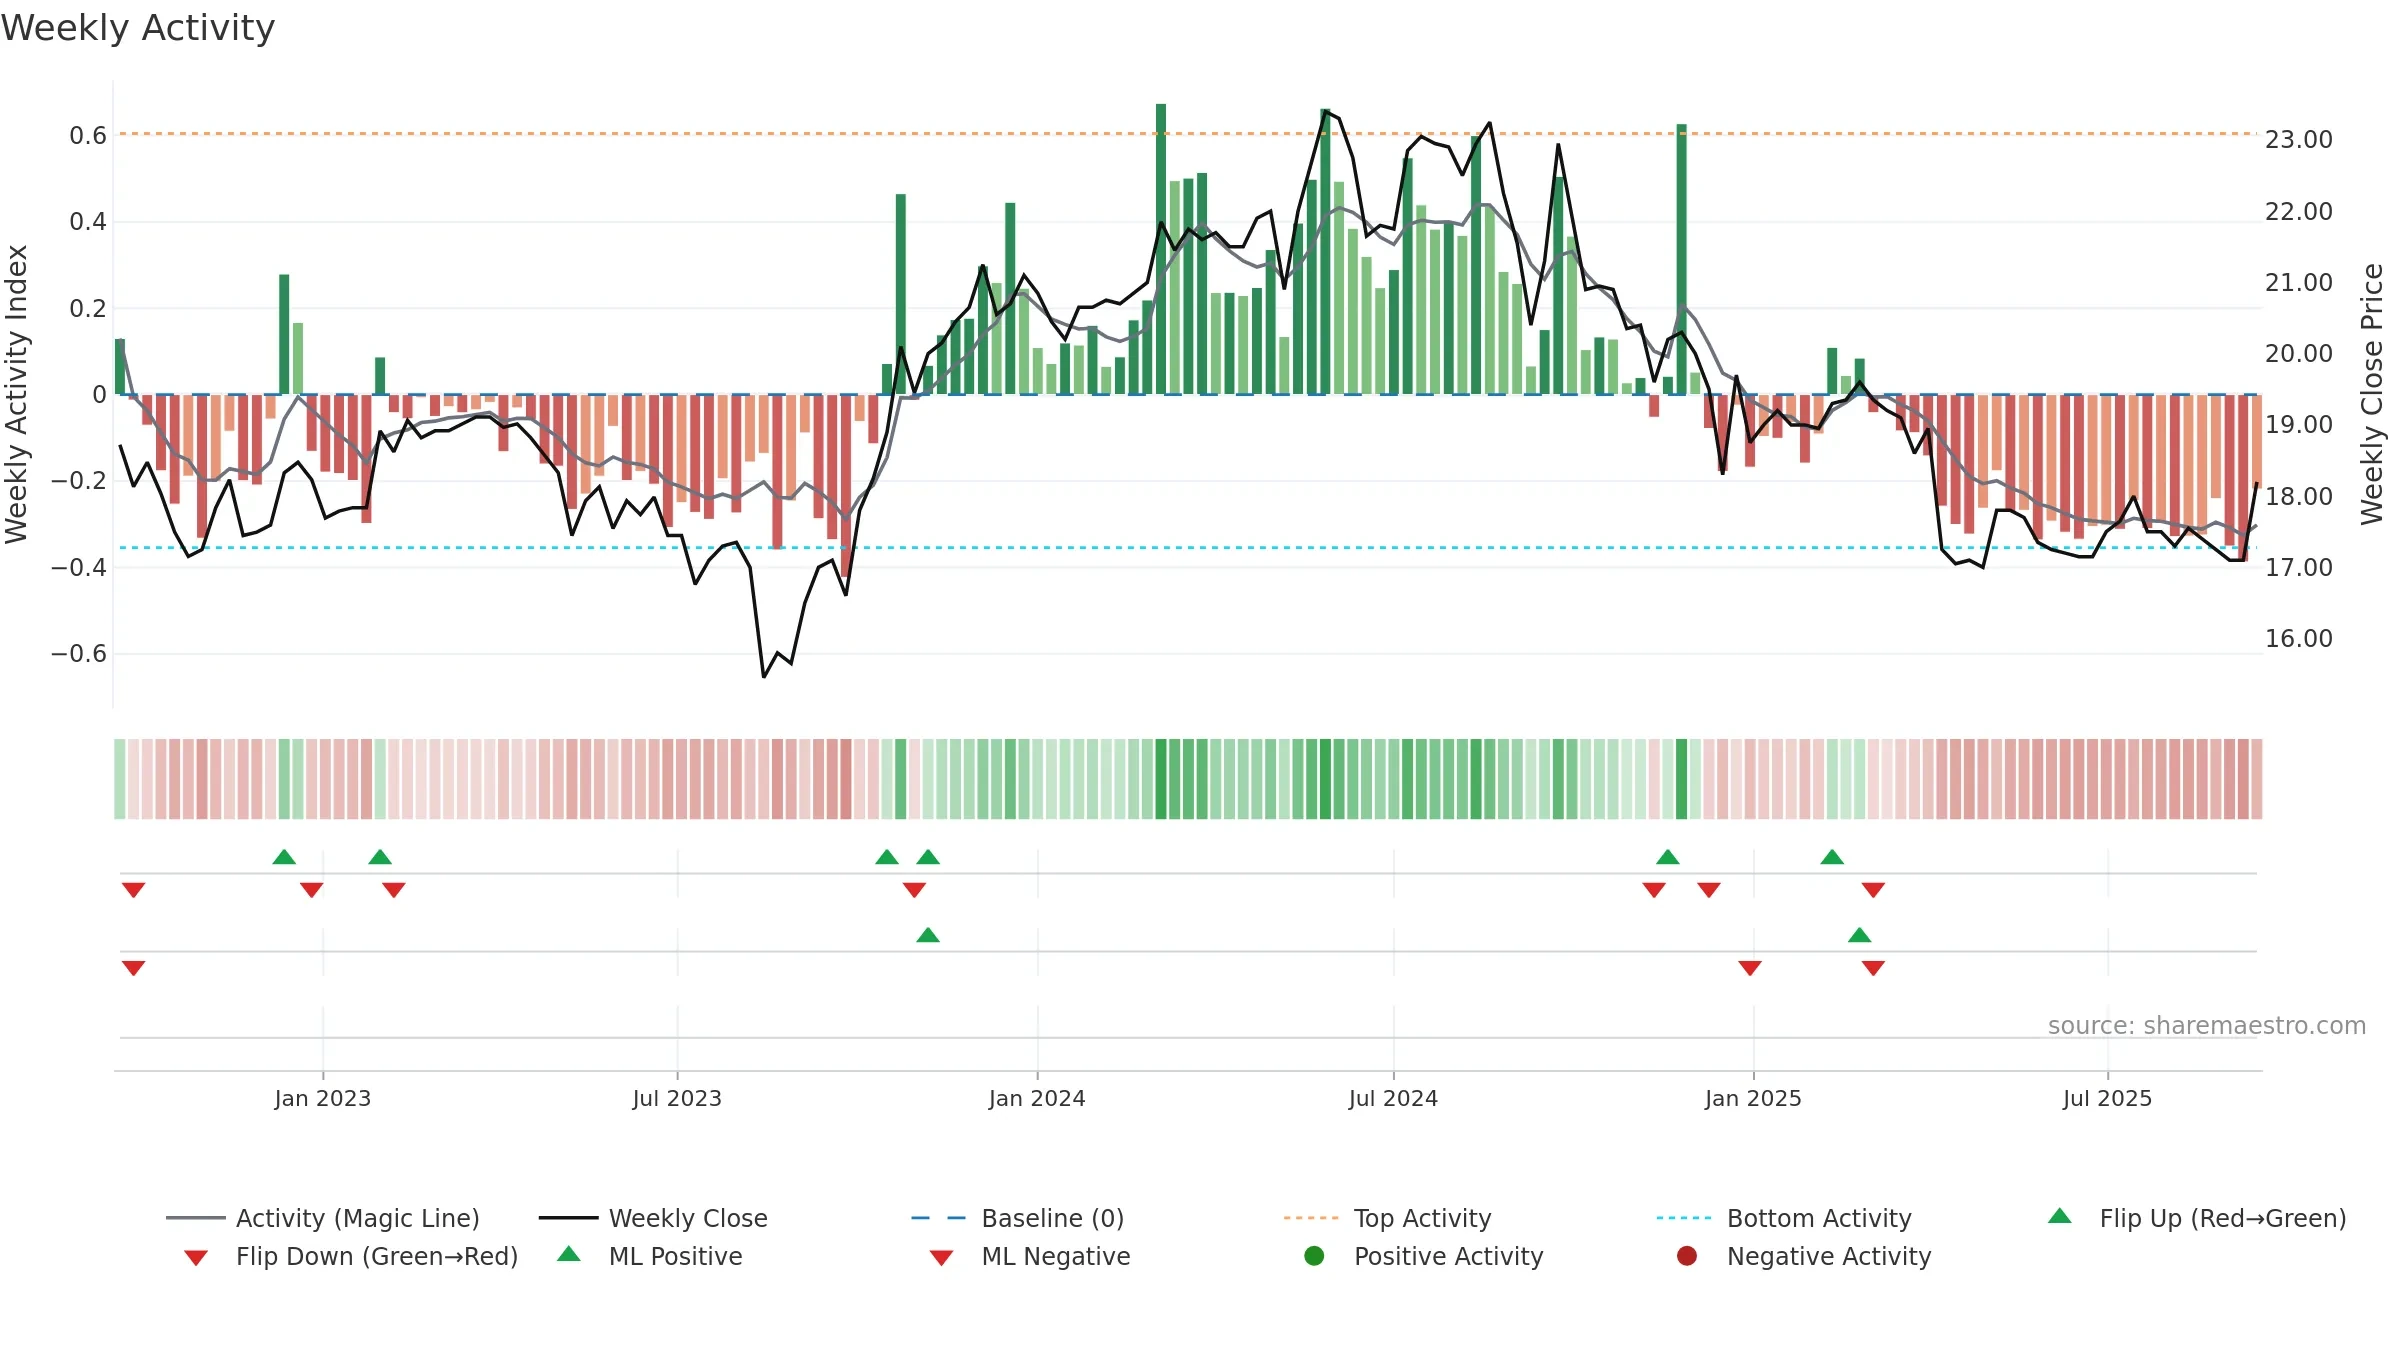2400x1350 pixels.
Task: Click the −0.6 left axis tick label
Action: (x=78, y=654)
